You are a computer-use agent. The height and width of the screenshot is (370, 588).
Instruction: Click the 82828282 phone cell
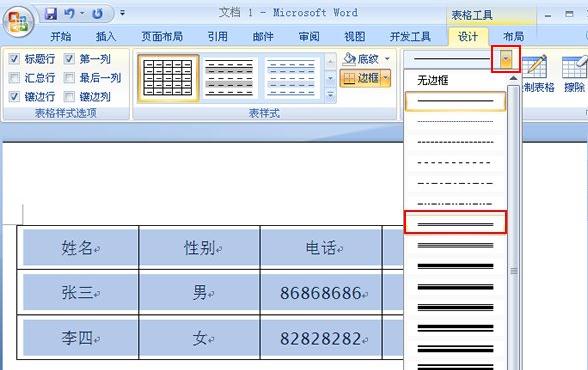(321, 338)
